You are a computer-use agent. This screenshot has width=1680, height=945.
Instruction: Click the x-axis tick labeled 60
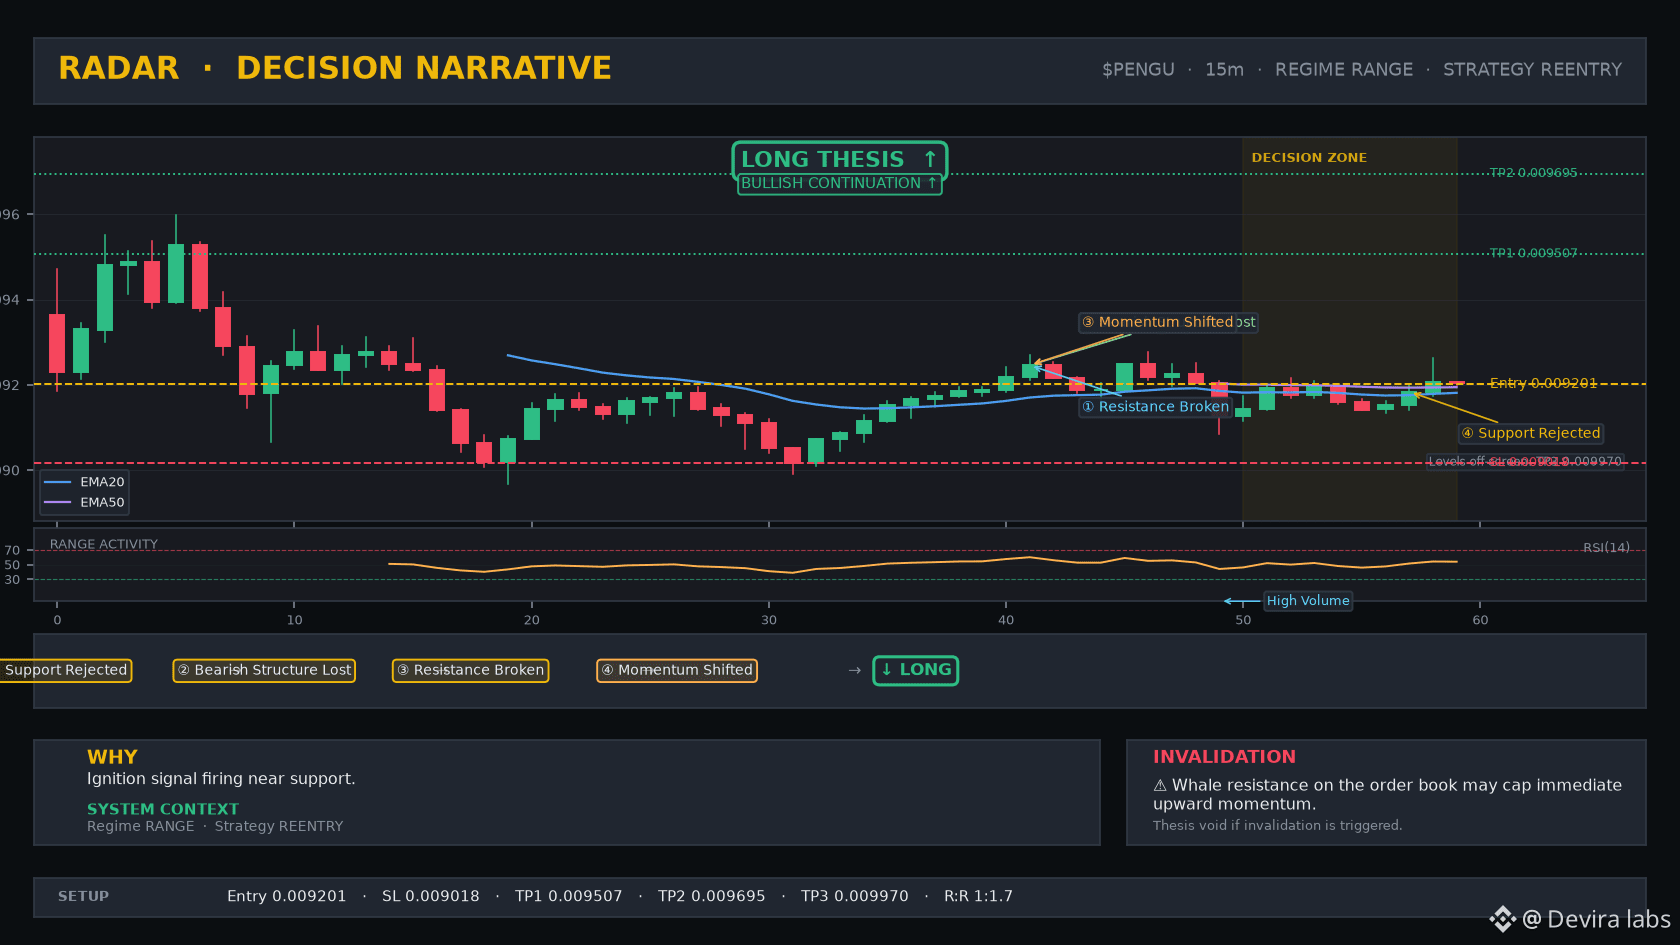(1480, 620)
